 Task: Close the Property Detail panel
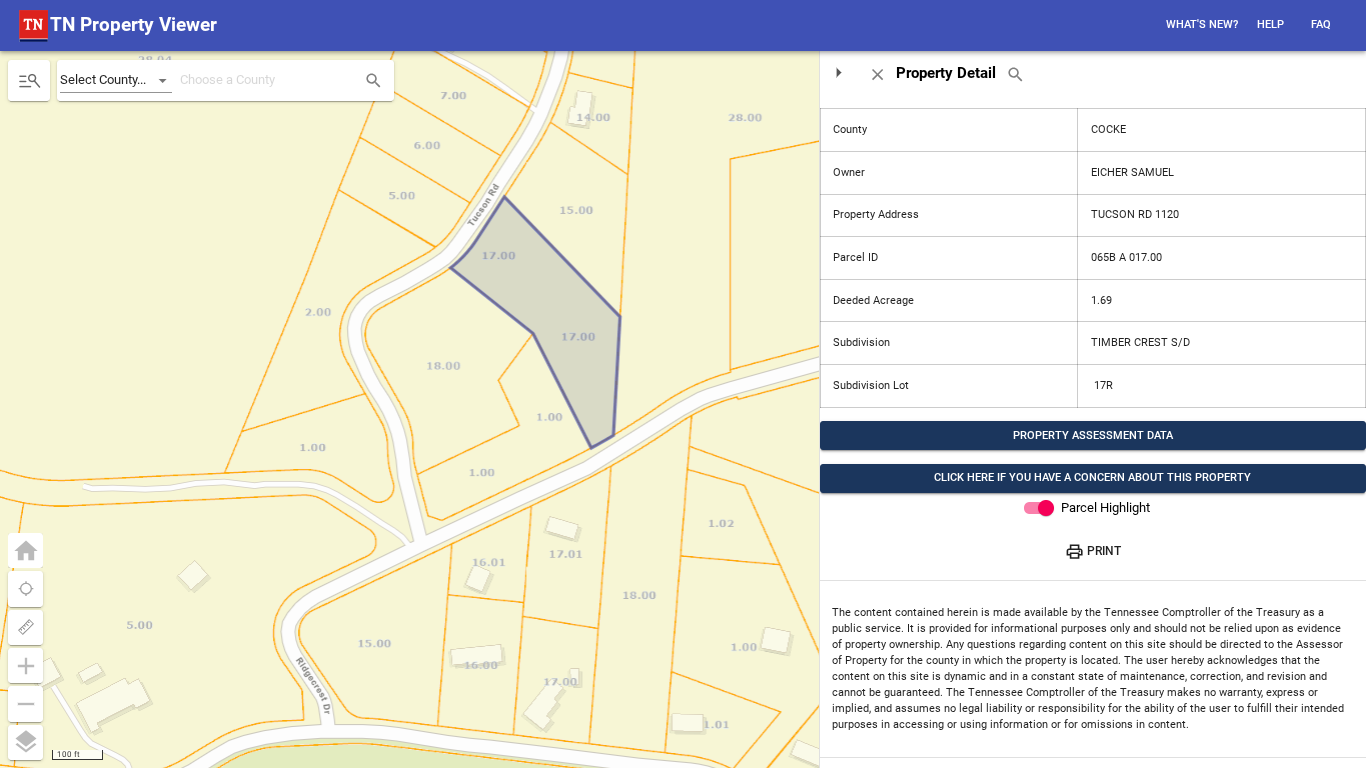pos(877,74)
